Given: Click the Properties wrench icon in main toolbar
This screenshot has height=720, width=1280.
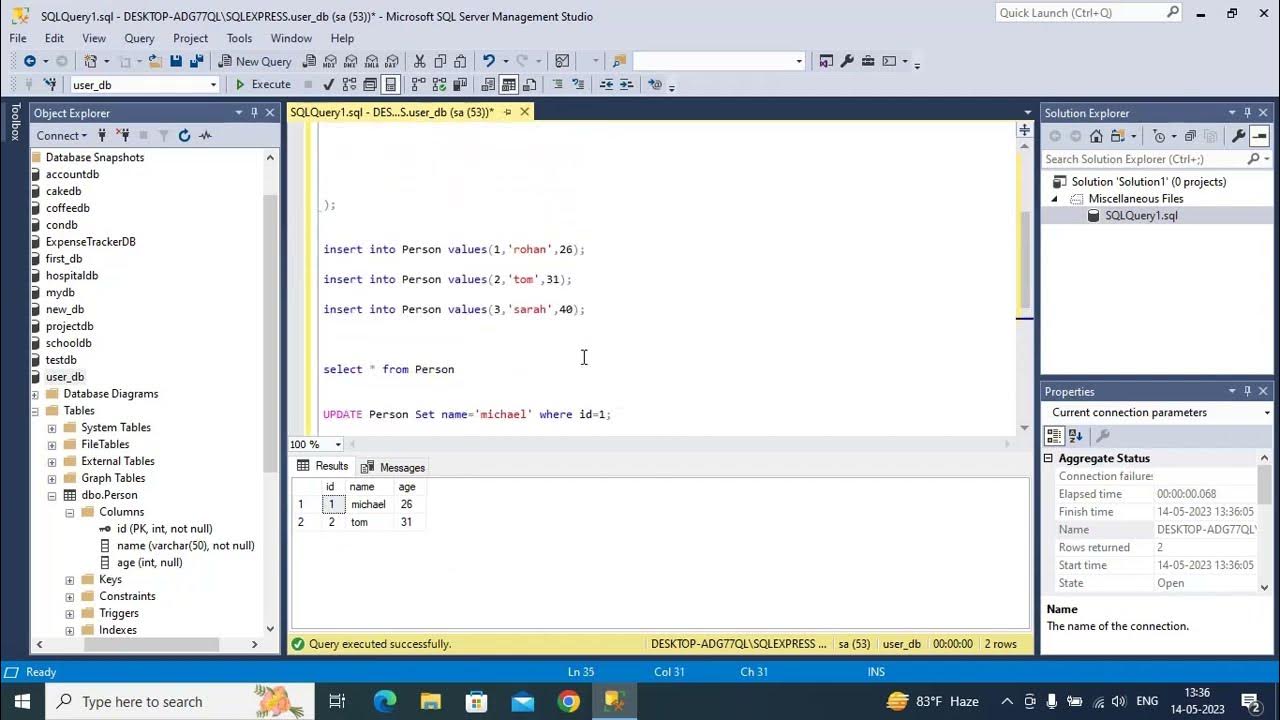Looking at the screenshot, I should point(847,61).
